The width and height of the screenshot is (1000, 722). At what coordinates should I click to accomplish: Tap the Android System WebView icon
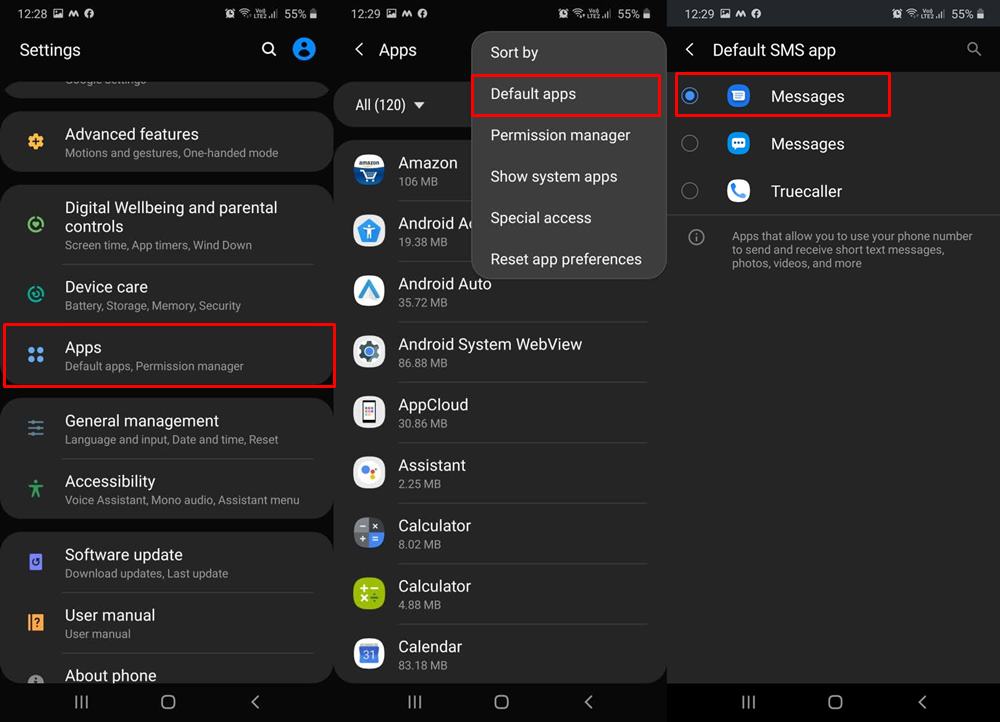(x=369, y=351)
